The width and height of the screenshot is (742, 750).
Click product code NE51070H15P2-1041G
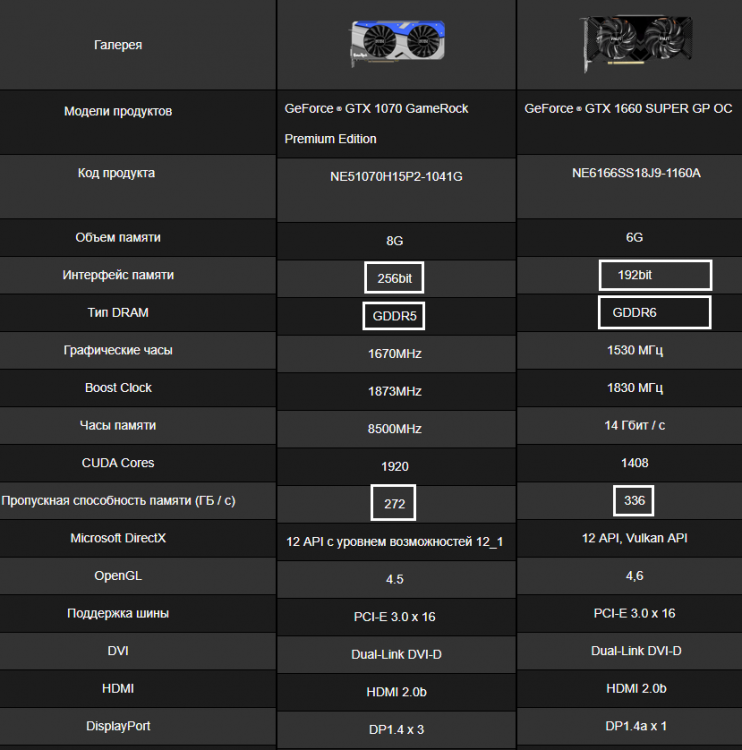(396, 176)
